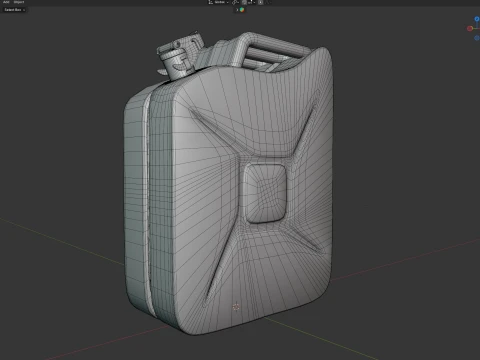Click the red X axis gizmo circle

[470, 28]
